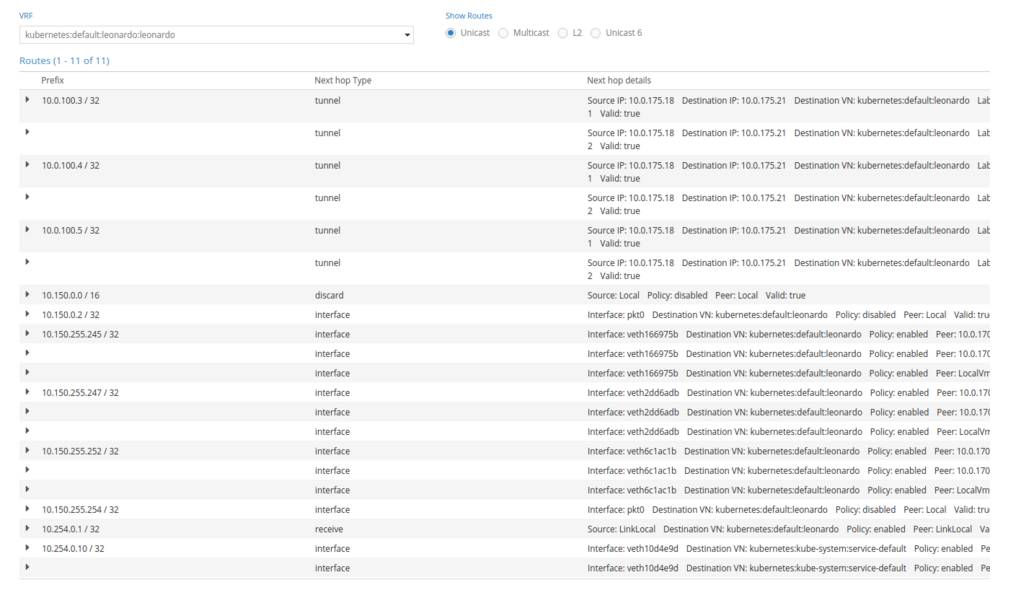Click the Prefix column header
The height and width of the screenshot is (595, 1013).
(x=52, y=80)
